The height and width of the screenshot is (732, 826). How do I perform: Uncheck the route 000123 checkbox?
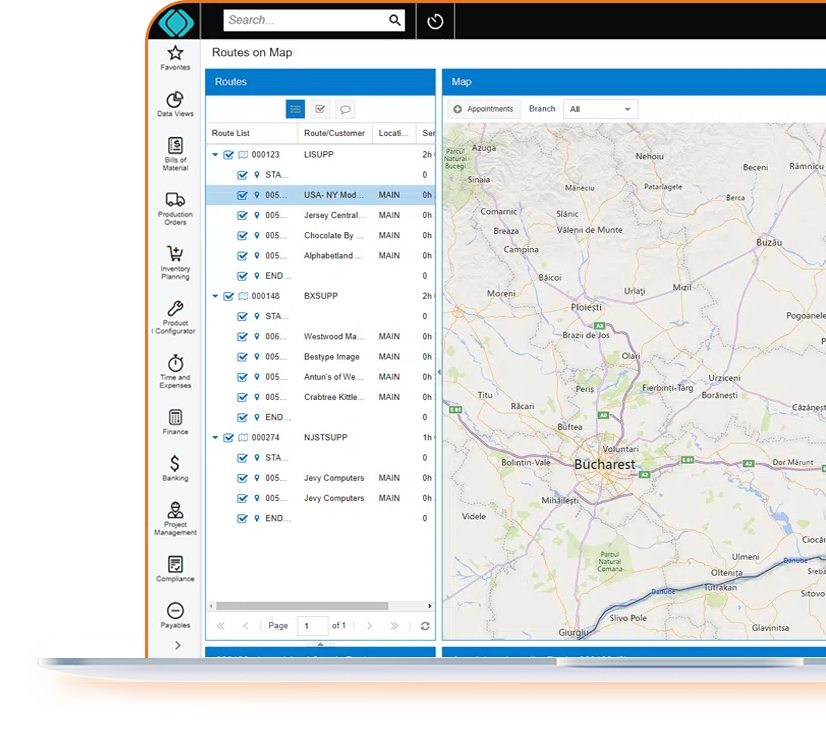pos(229,155)
